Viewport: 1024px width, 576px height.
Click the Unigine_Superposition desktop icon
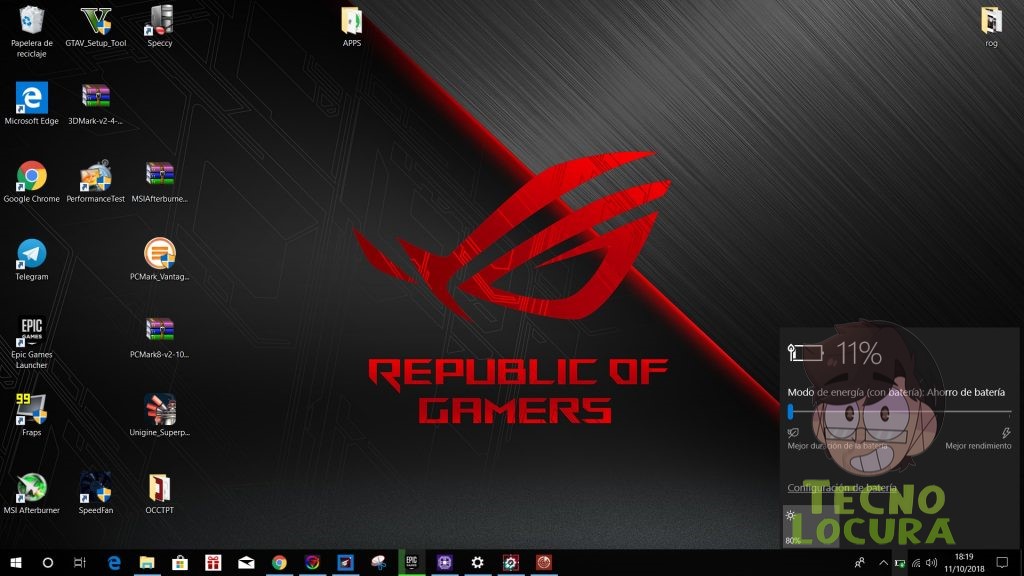pyautogui.click(x=159, y=415)
